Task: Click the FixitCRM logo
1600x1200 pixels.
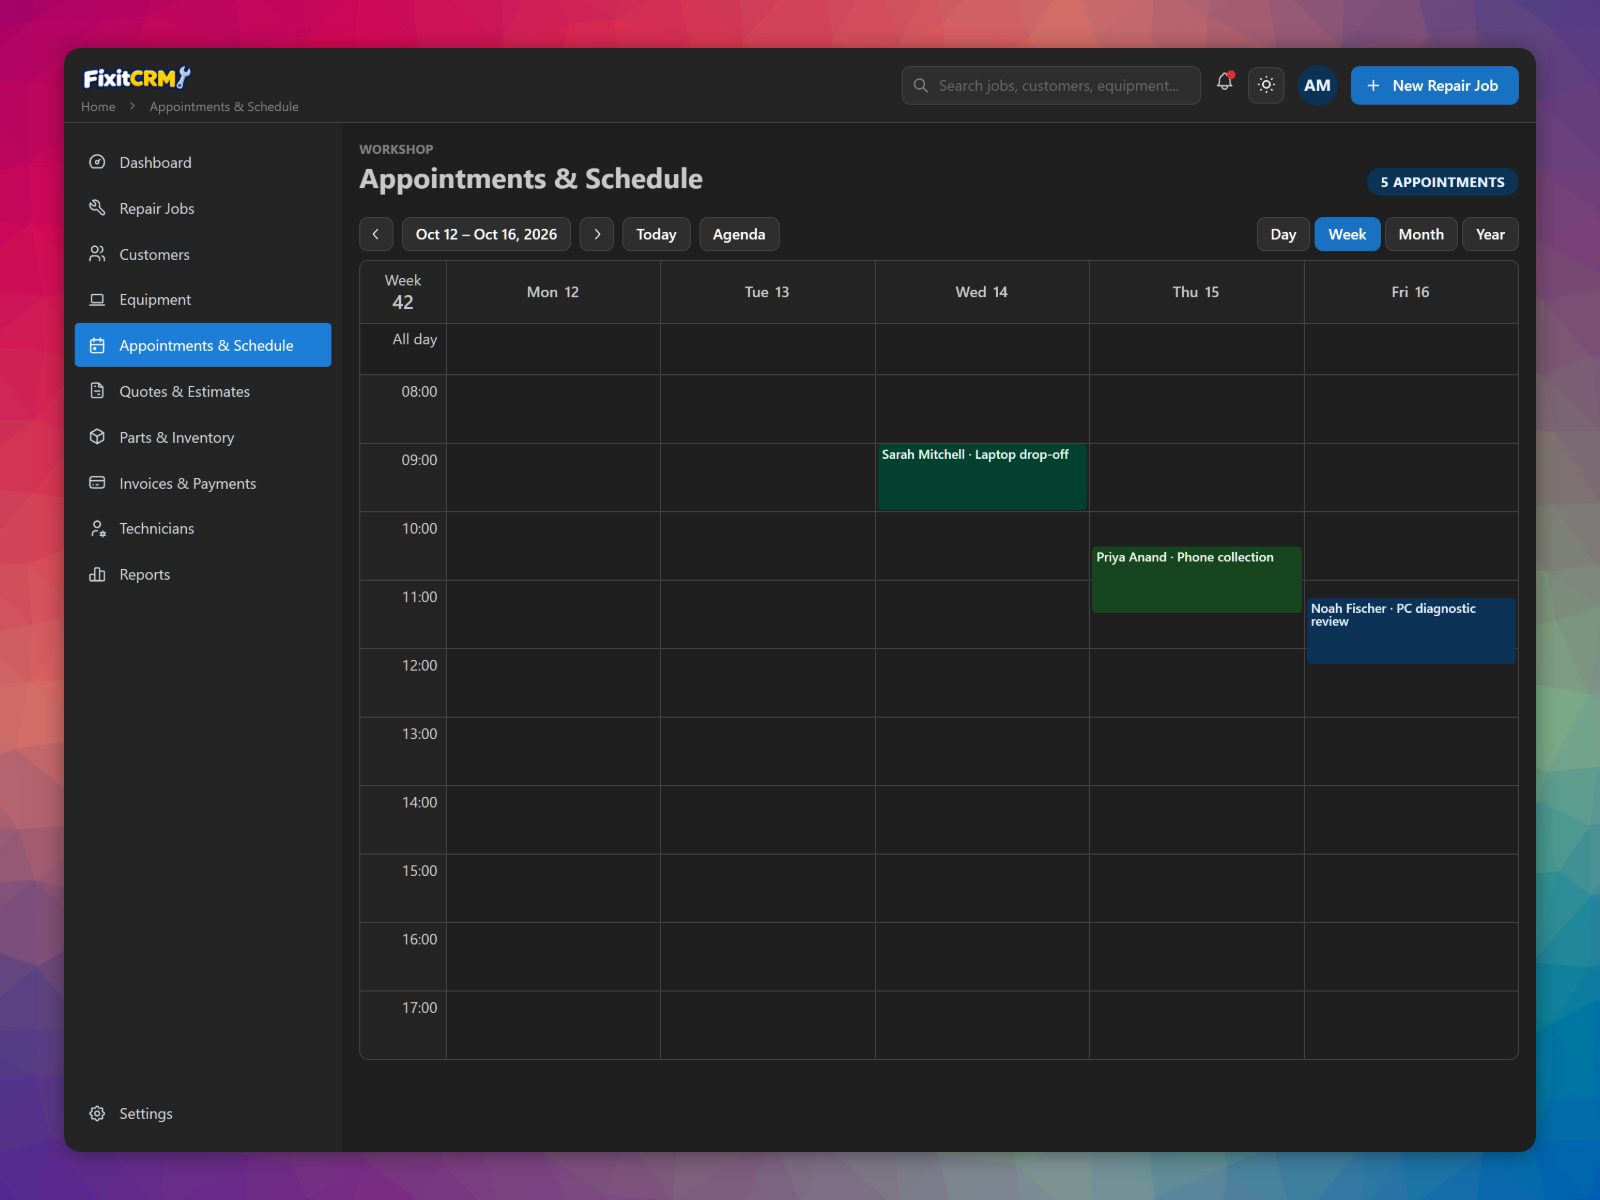Action: tap(137, 78)
